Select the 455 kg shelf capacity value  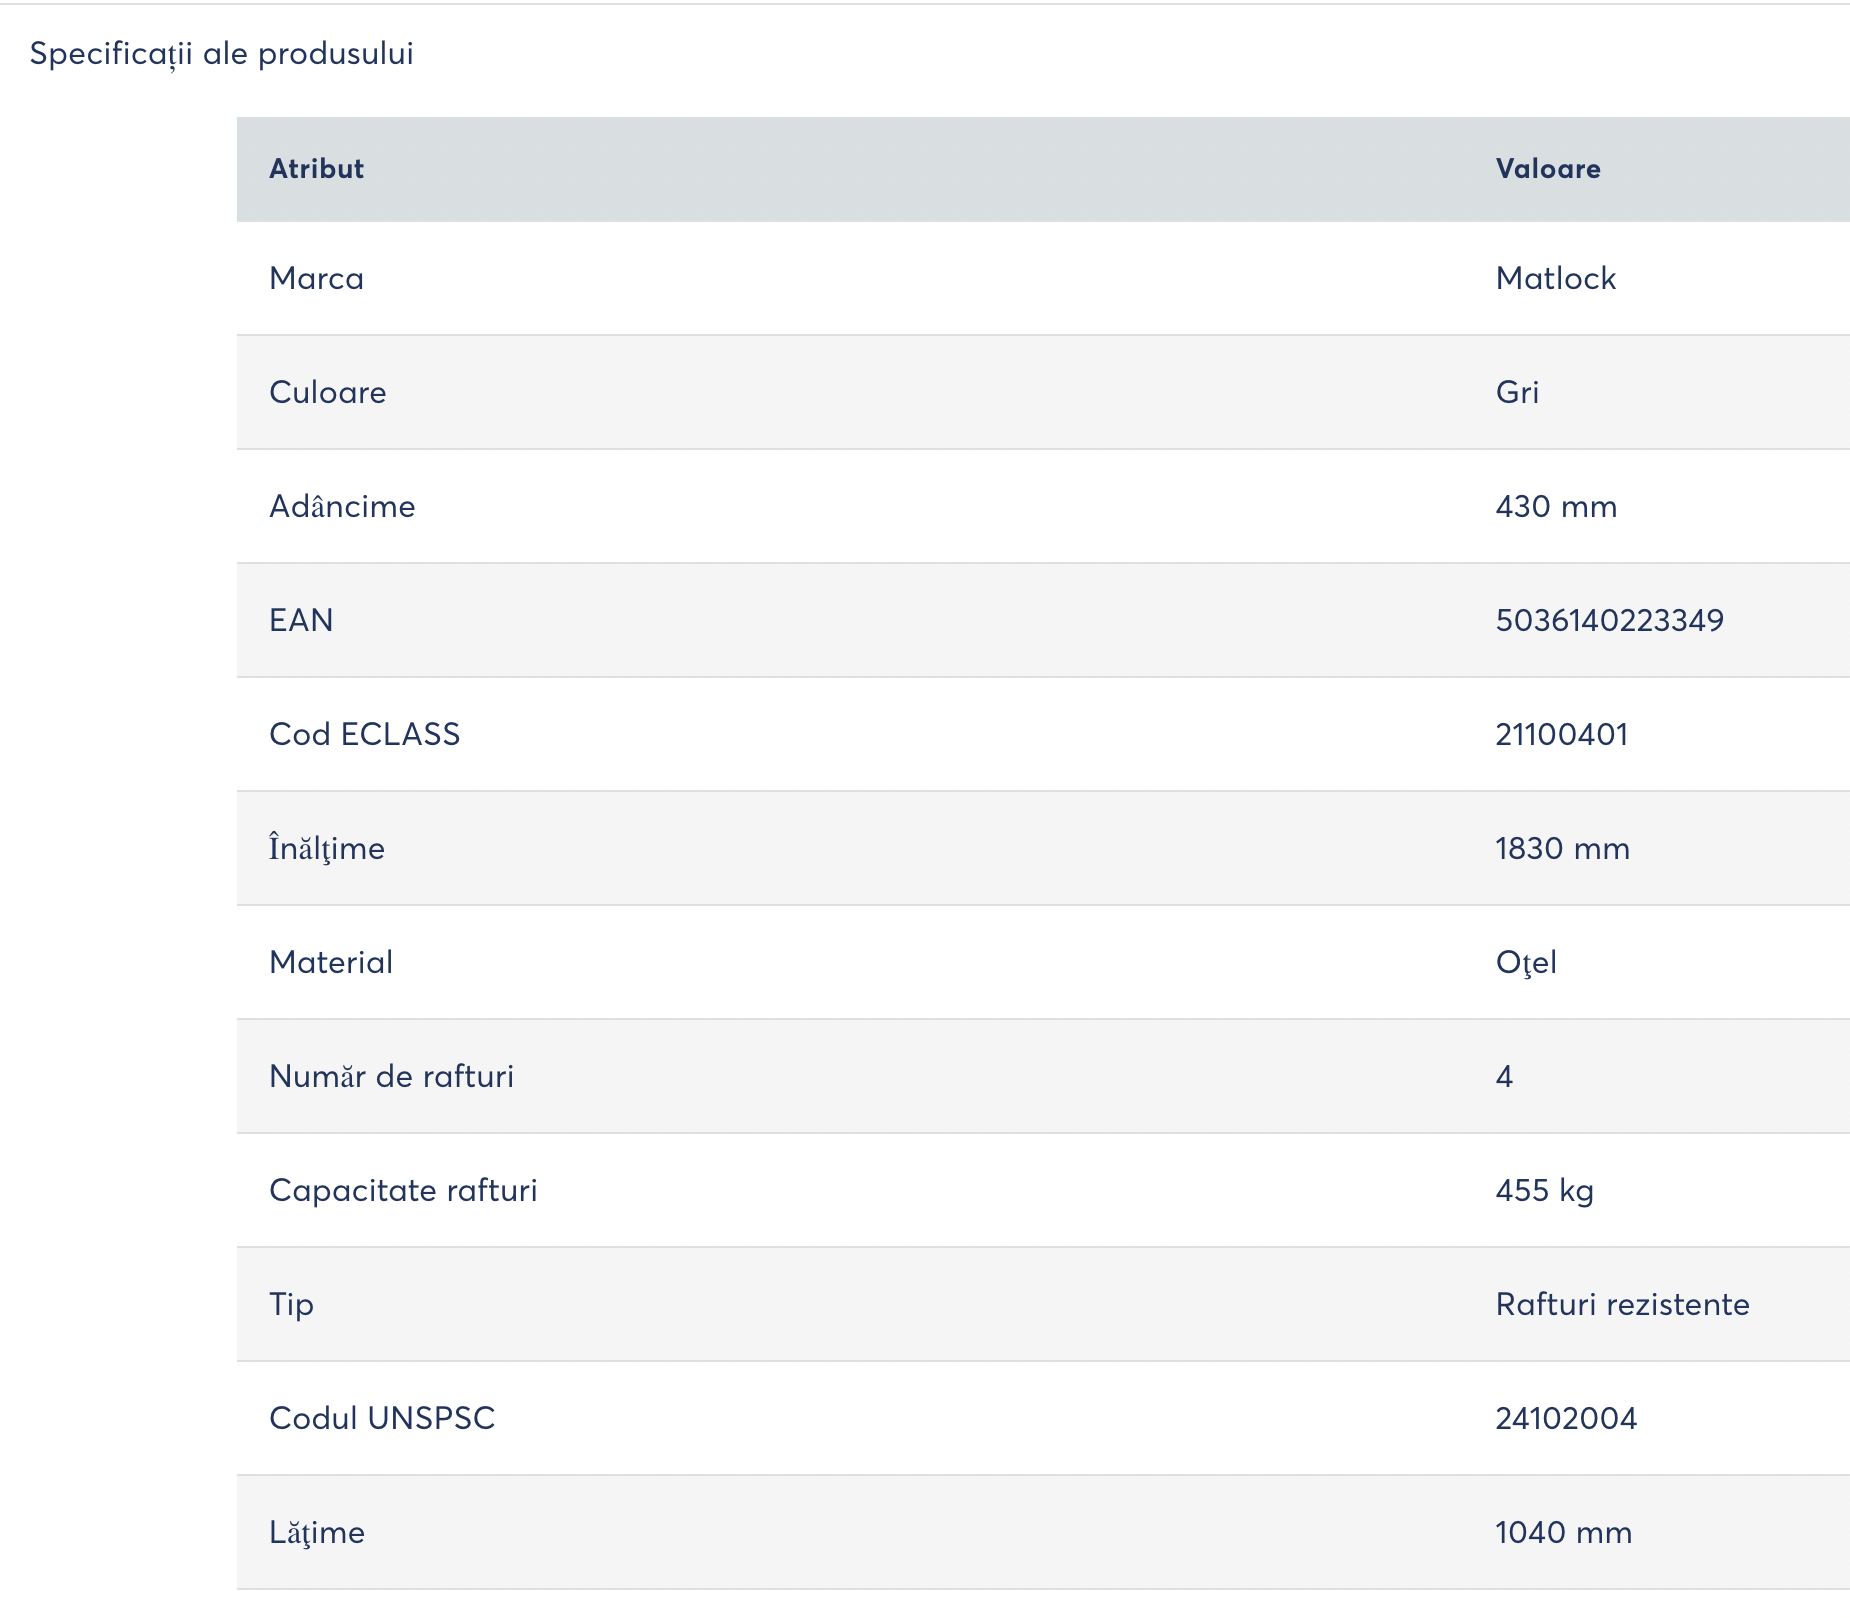click(x=1544, y=1191)
